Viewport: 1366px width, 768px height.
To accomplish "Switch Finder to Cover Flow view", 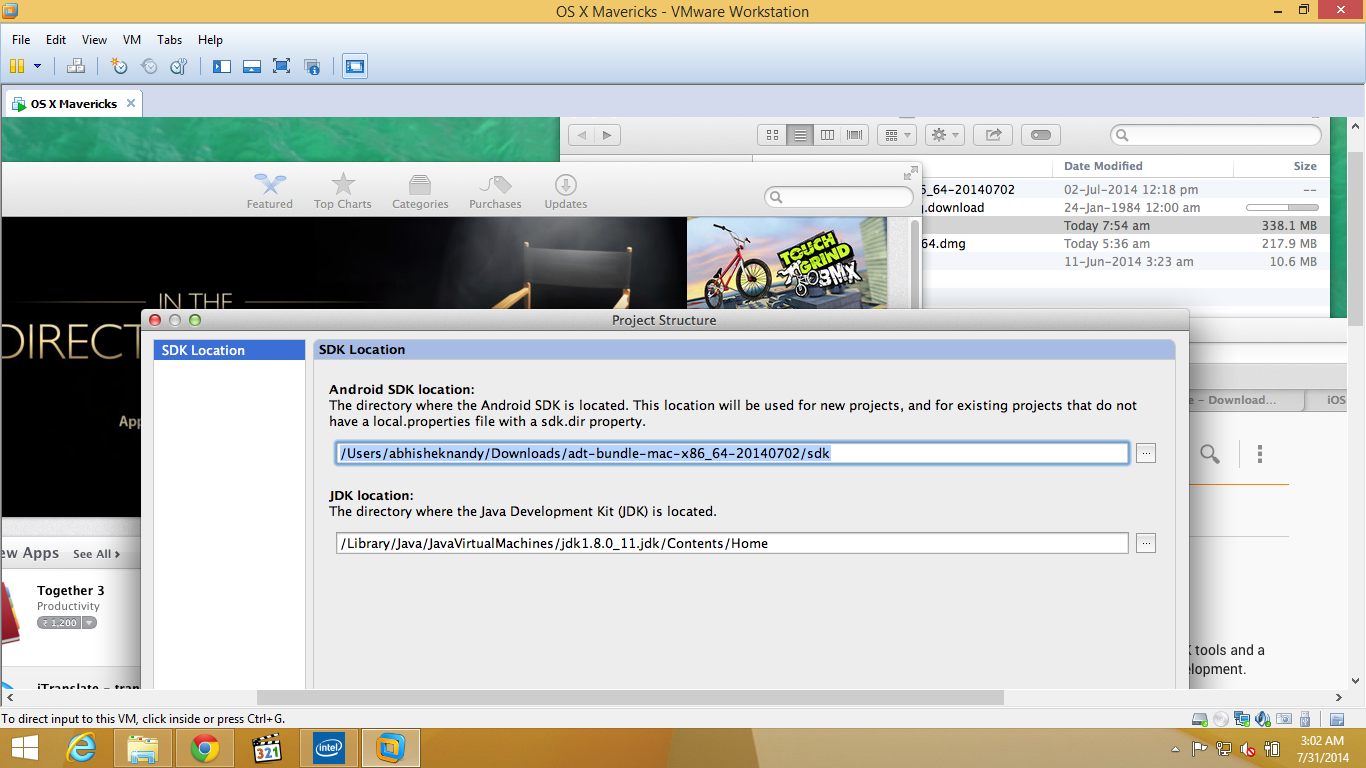I will 854,135.
